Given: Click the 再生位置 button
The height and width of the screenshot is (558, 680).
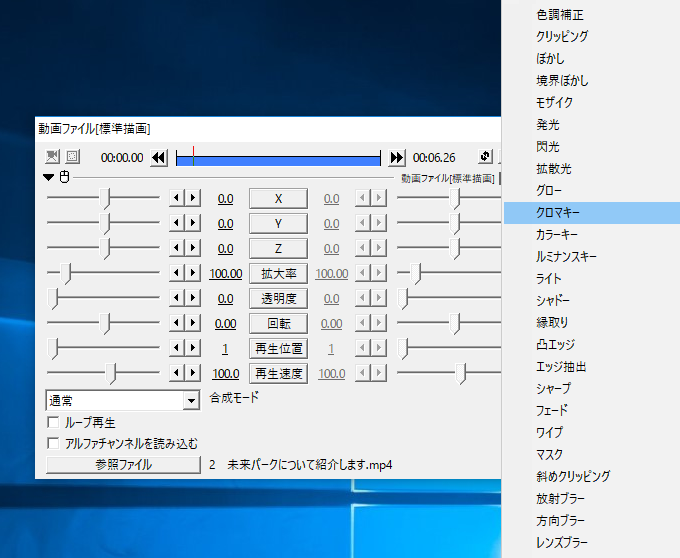Looking at the screenshot, I should click(x=278, y=349).
